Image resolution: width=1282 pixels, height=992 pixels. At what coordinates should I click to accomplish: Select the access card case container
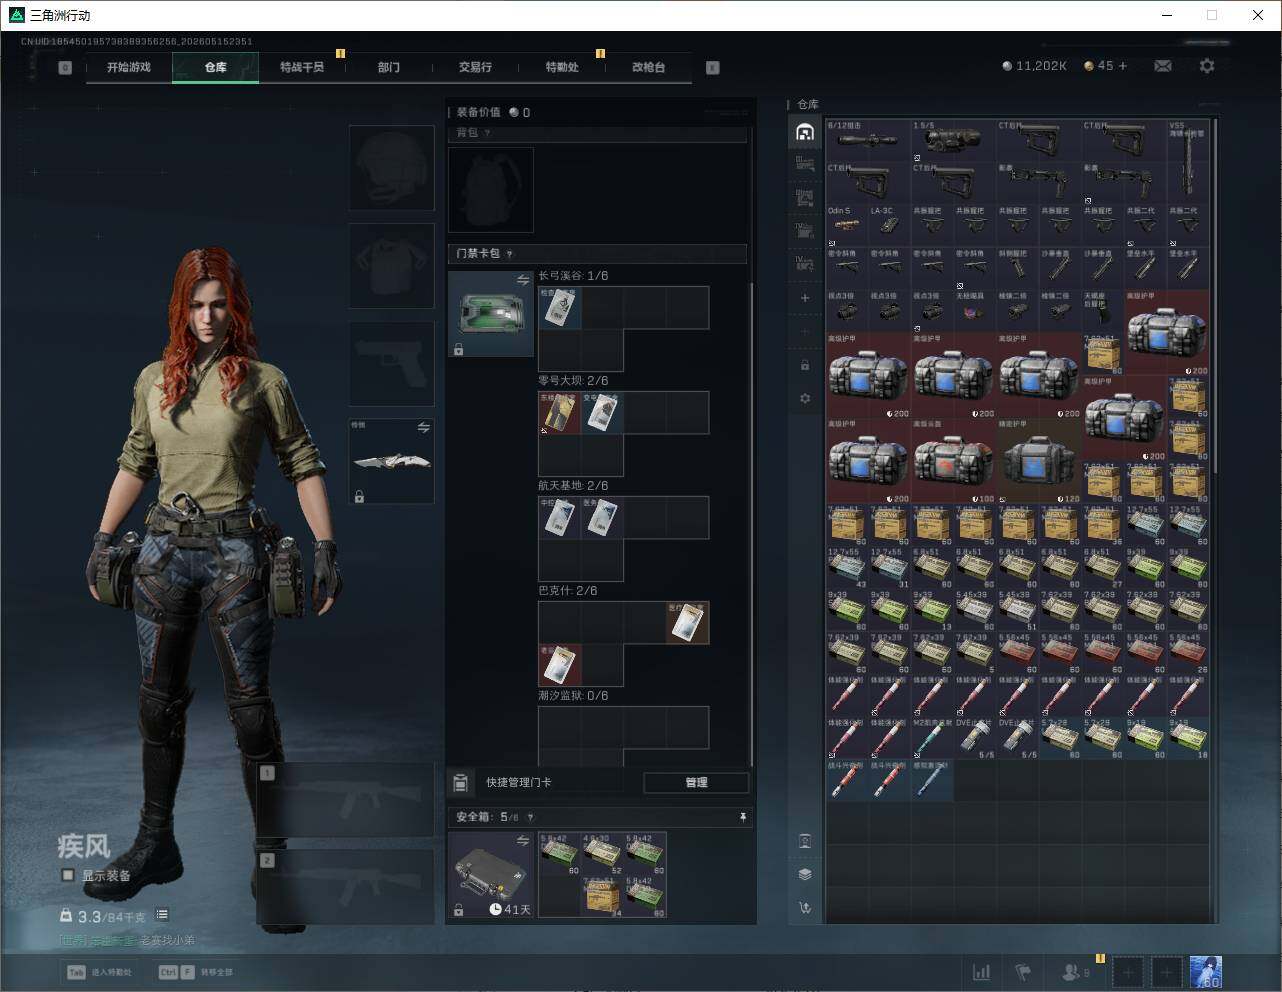tap(491, 315)
